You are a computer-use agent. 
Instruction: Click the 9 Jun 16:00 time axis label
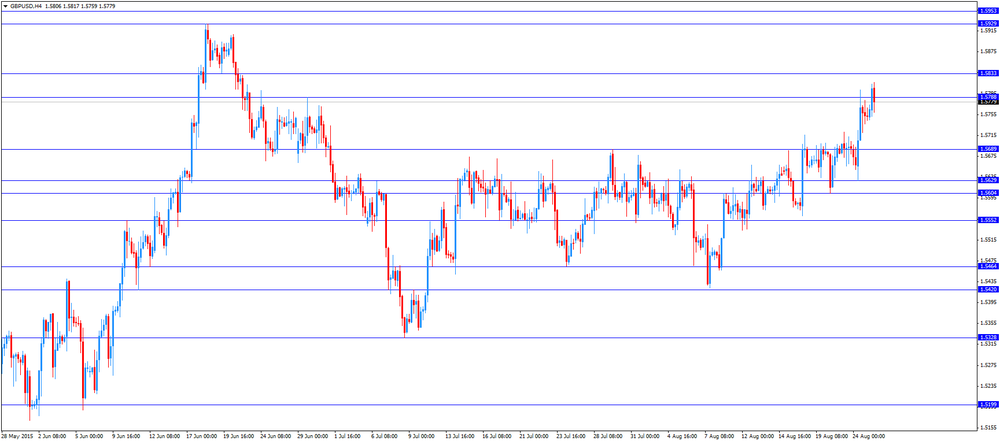126,437
